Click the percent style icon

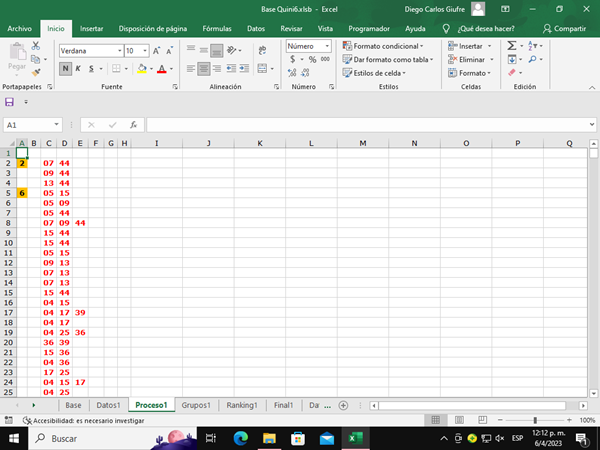pyautogui.click(x=311, y=60)
